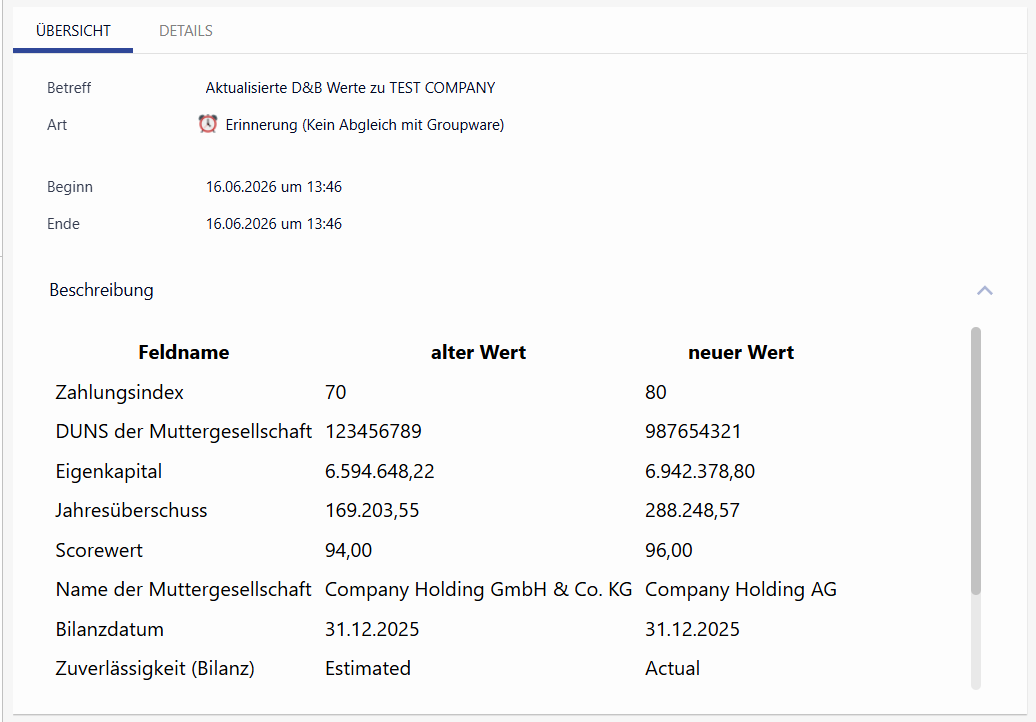Click Eigenkapital old value 6.594.648,22
The height and width of the screenshot is (722, 1036).
point(380,472)
